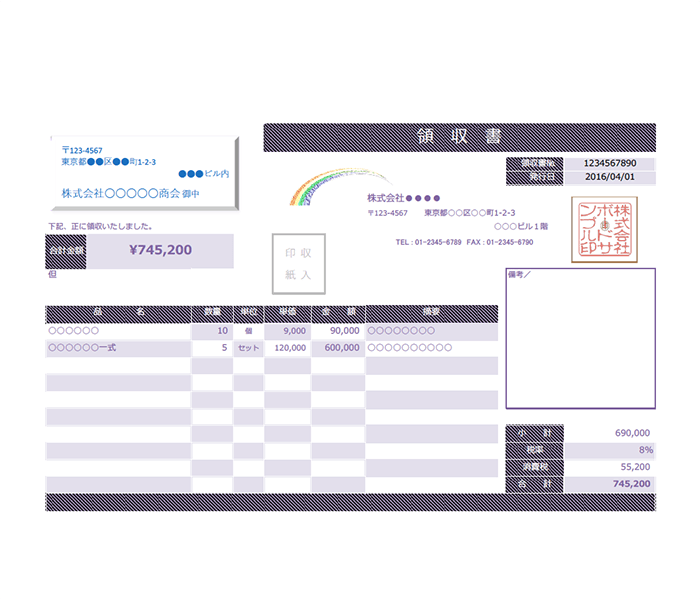Image resolution: width=700 pixels, height=600 pixels.
Task: Click the 数量 column header
Action: [x=212, y=312]
